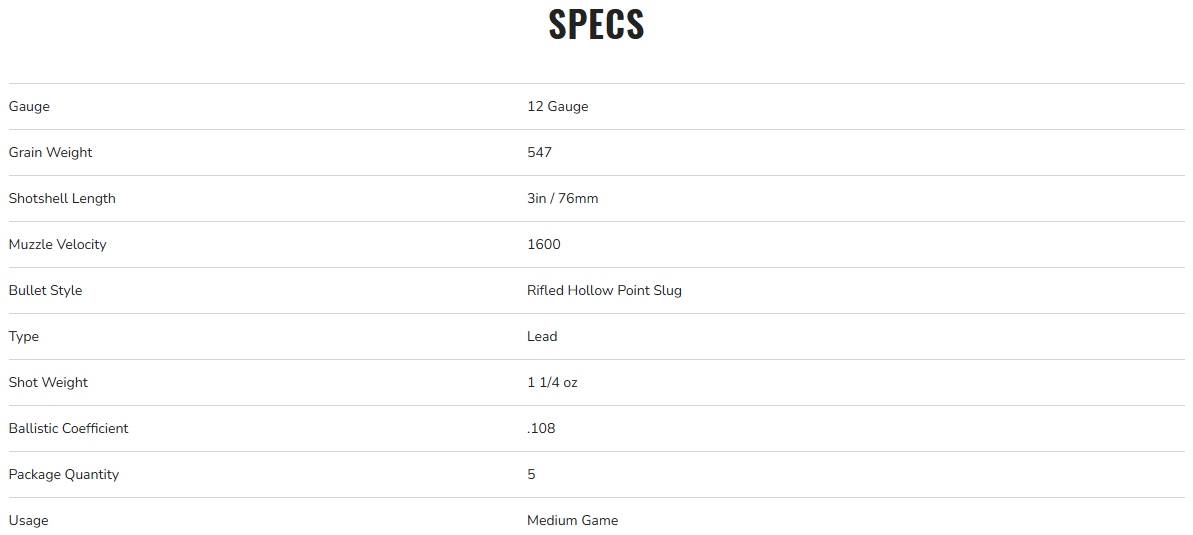Click the Usage label

pyautogui.click(x=28, y=521)
